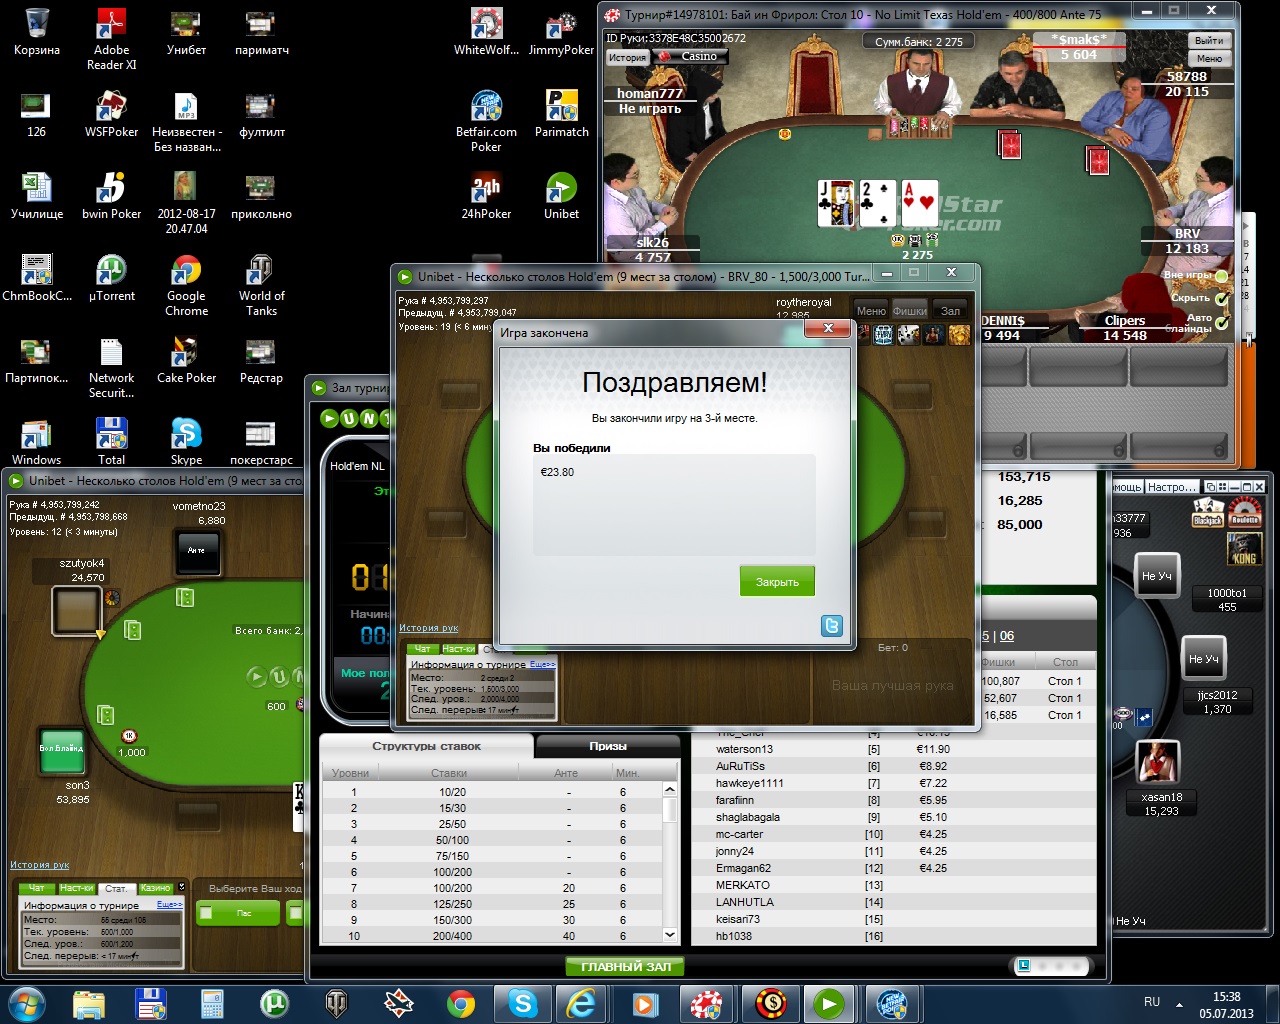1280x1024 pixels.
Task: Open the Blackjack side game icon
Action: point(1208,512)
